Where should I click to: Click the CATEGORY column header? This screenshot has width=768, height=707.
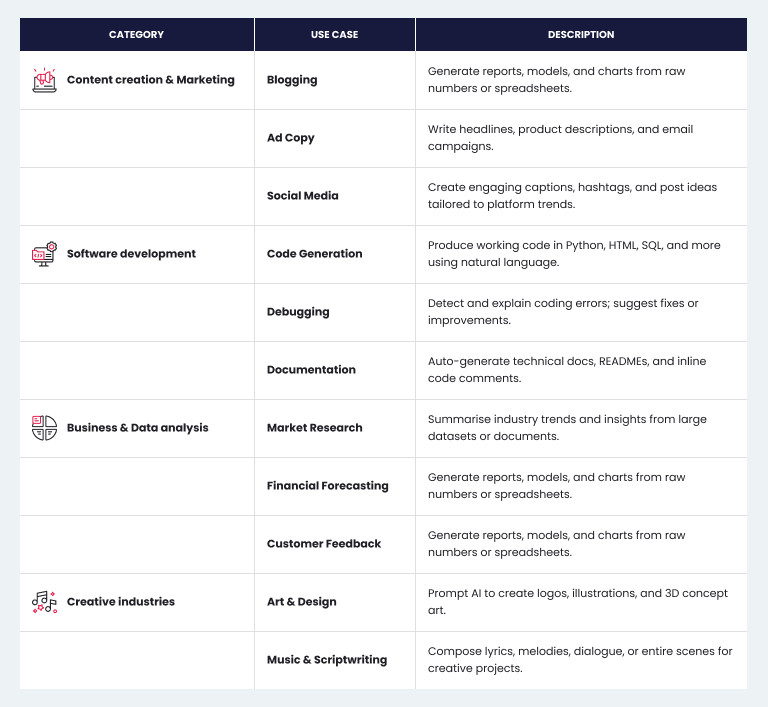136,34
